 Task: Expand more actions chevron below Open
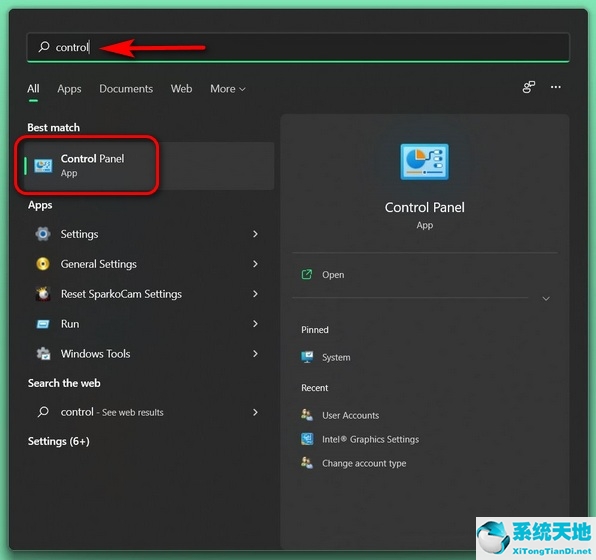pos(546,298)
